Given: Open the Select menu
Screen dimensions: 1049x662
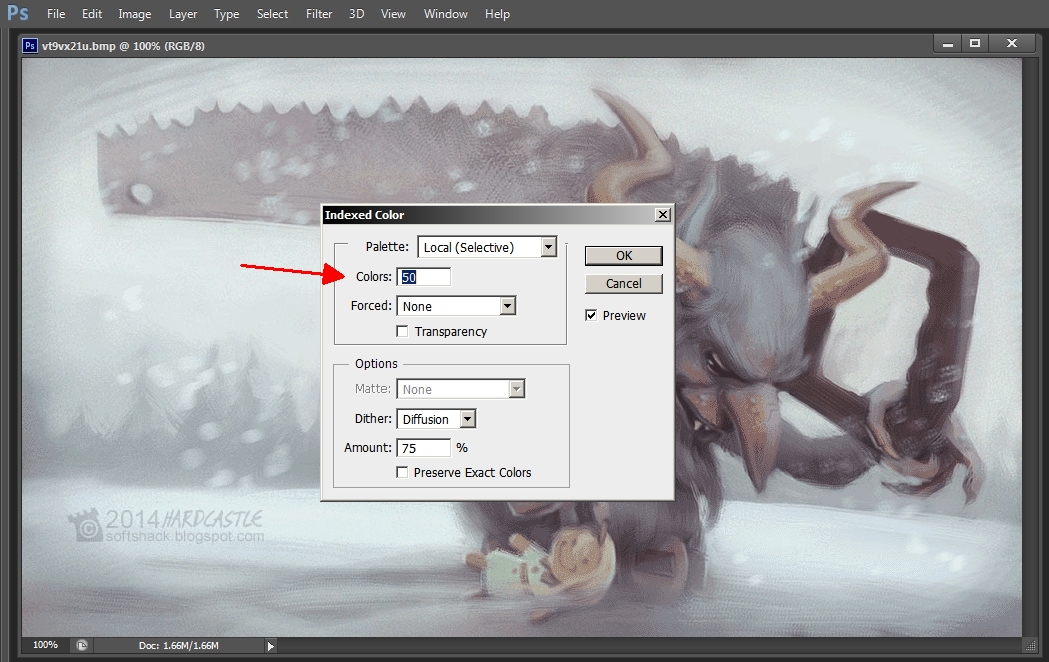Looking at the screenshot, I should [272, 13].
